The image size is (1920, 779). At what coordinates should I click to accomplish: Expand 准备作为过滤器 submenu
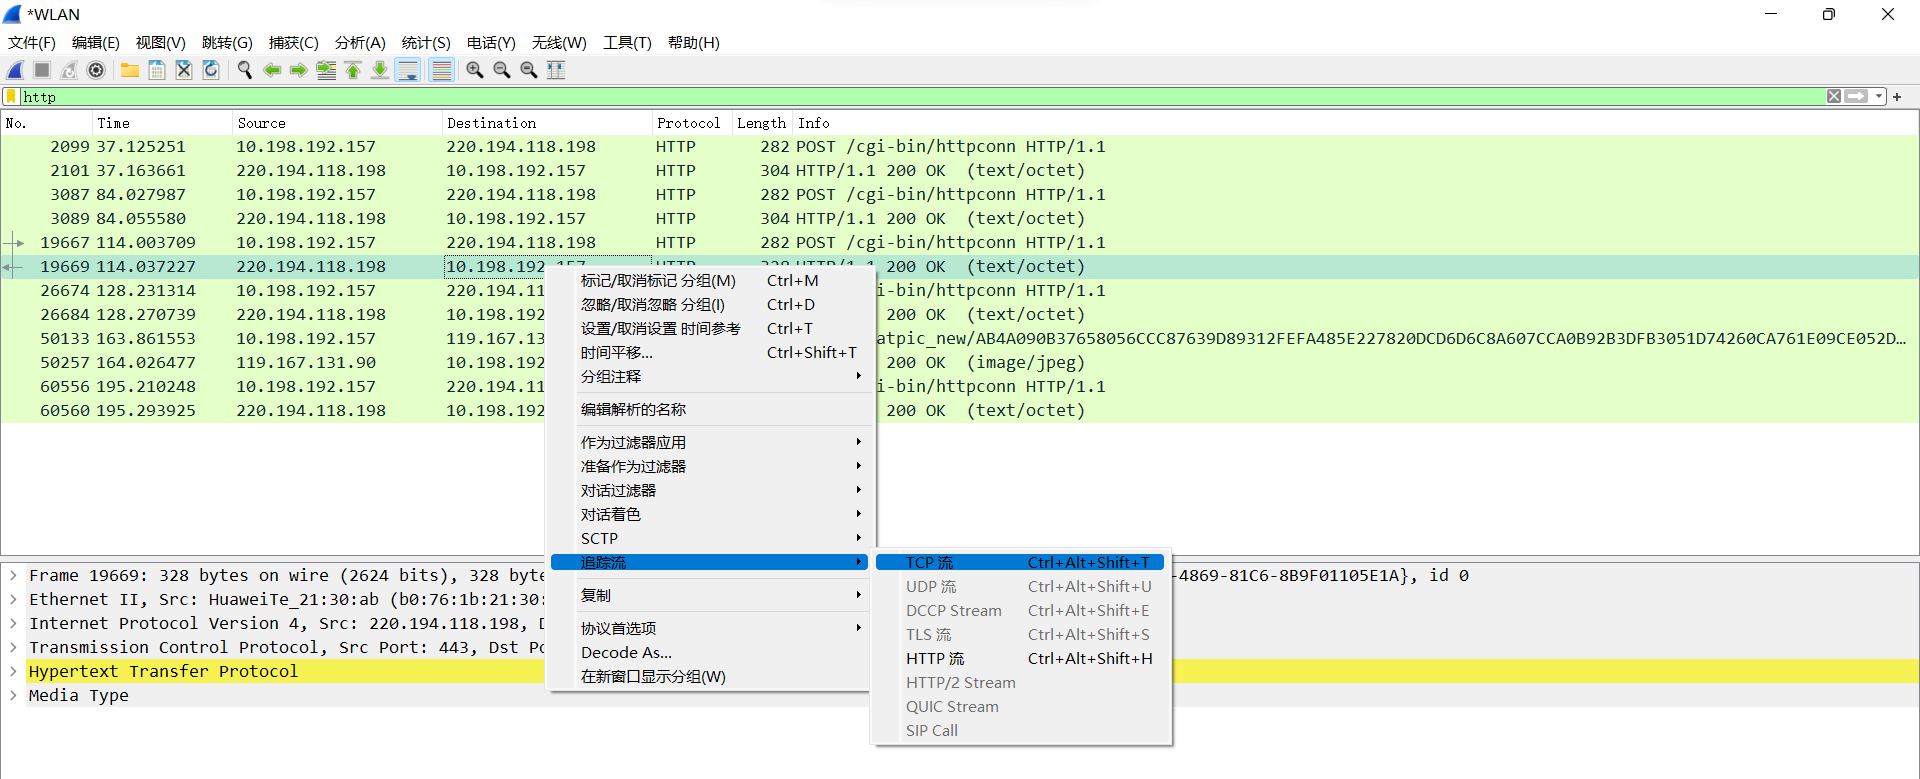pos(709,467)
